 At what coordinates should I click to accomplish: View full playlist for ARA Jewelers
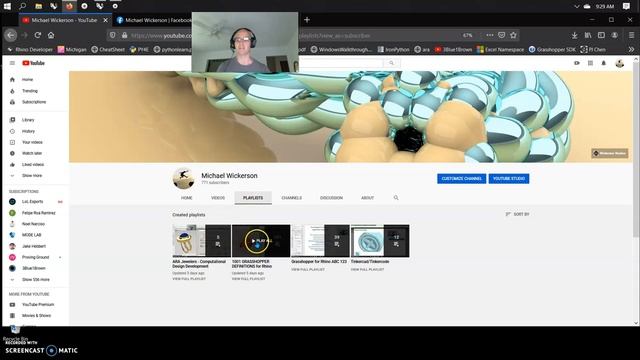pyautogui.click(x=189, y=279)
